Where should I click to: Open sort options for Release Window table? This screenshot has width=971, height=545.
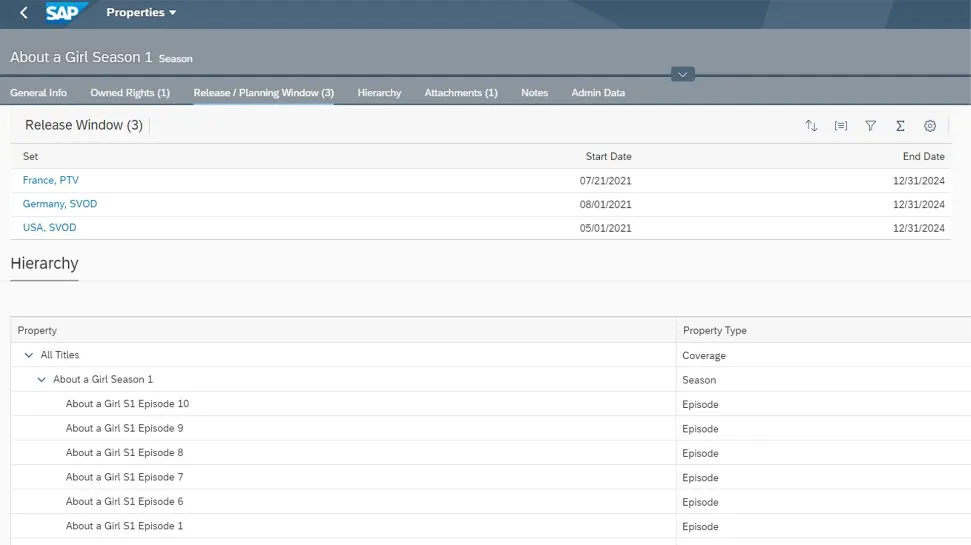(811, 126)
